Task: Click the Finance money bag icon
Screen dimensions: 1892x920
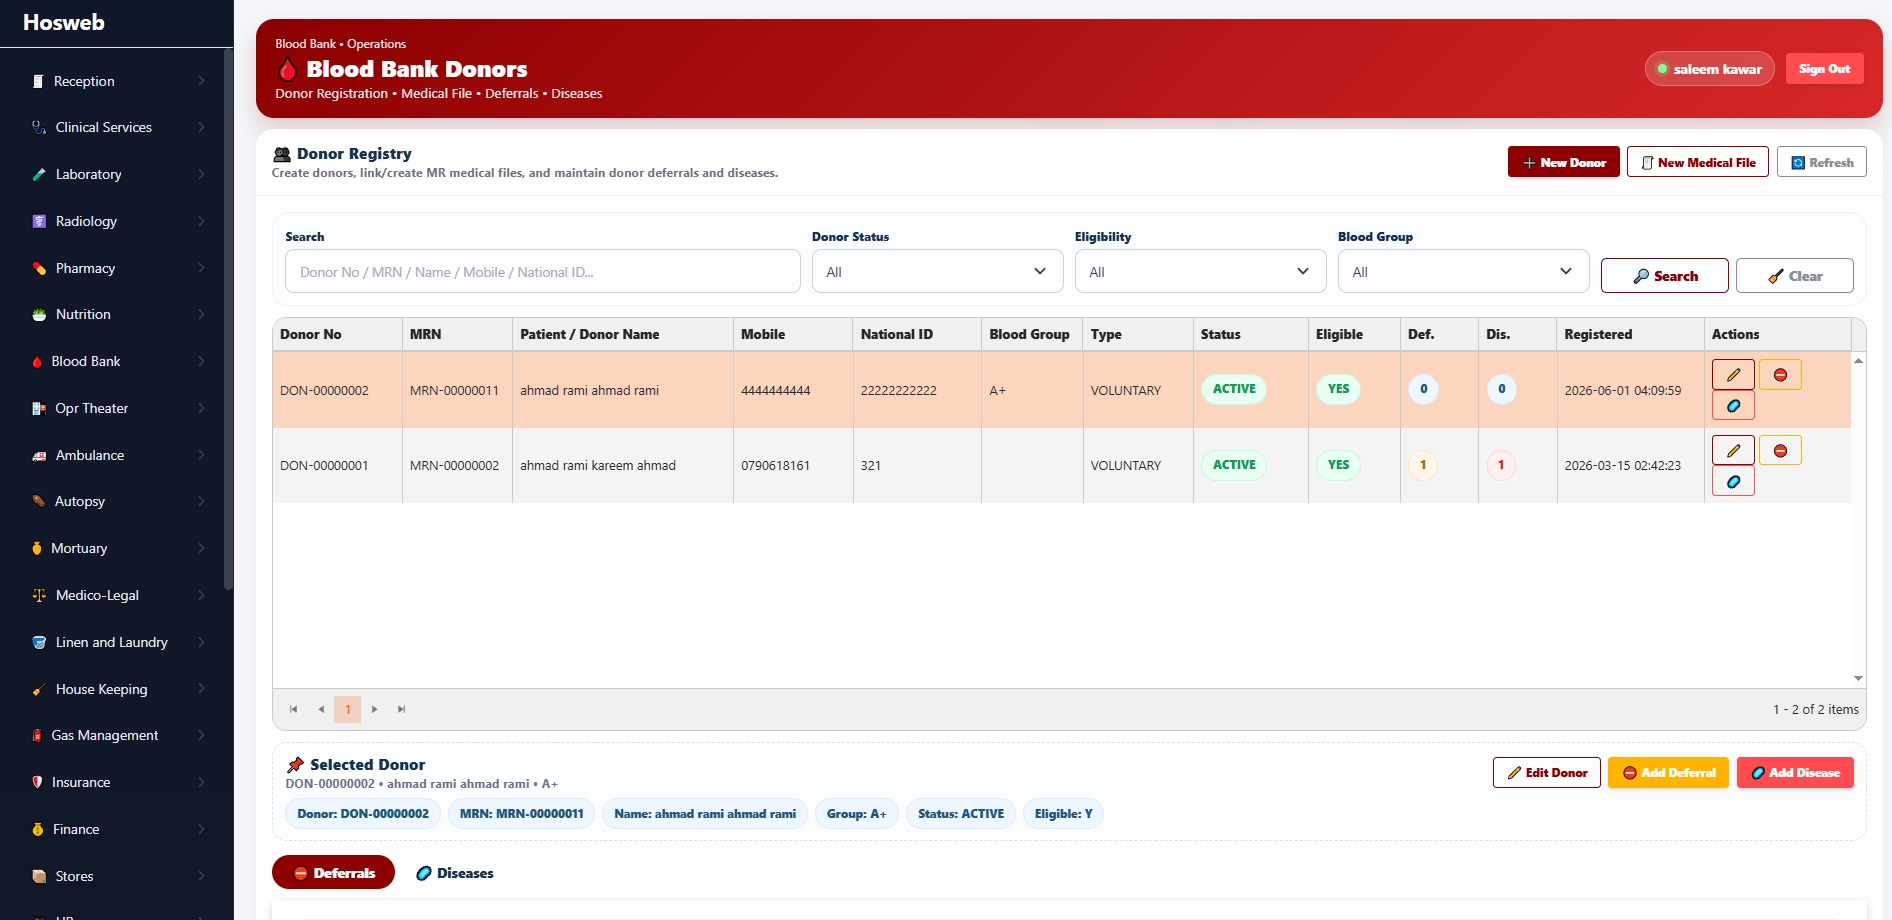Action: 37,830
